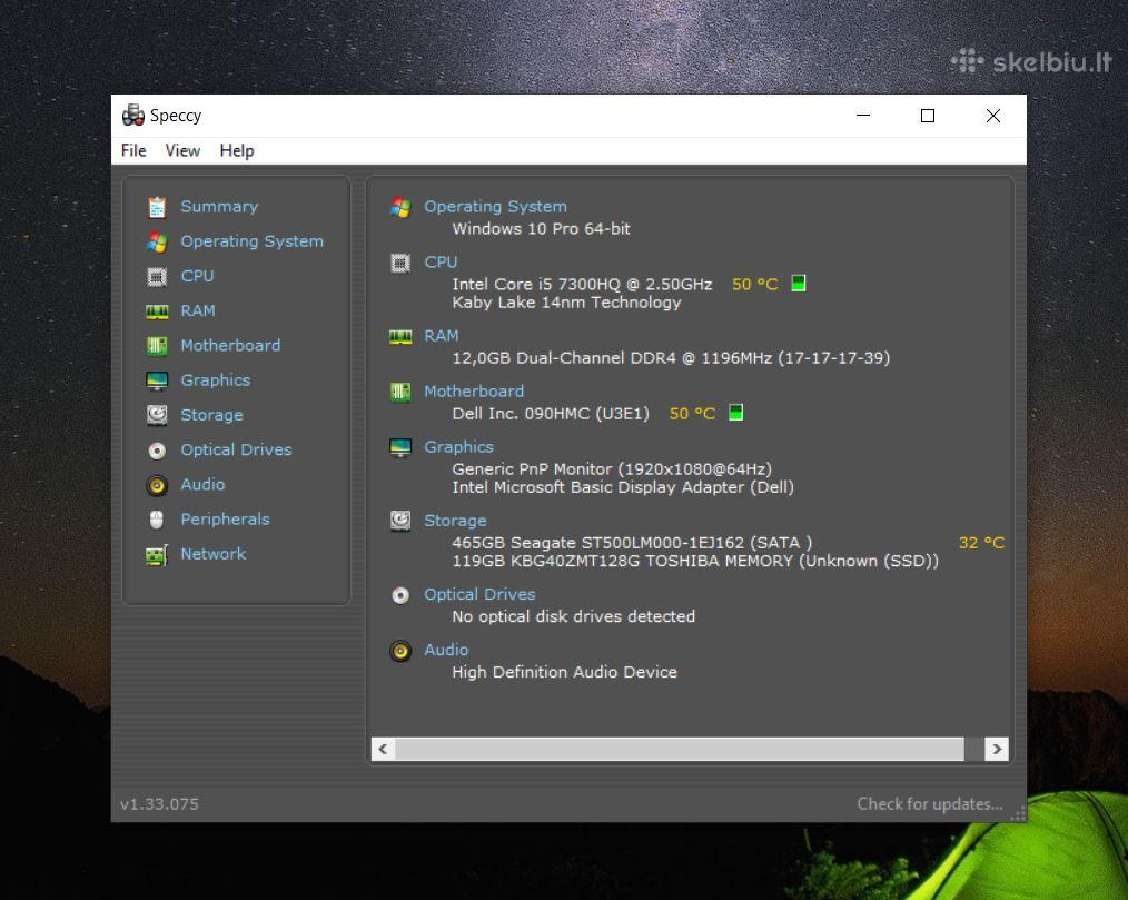
Task: Click the Audio speaker icon in summary panel
Action: (400, 651)
